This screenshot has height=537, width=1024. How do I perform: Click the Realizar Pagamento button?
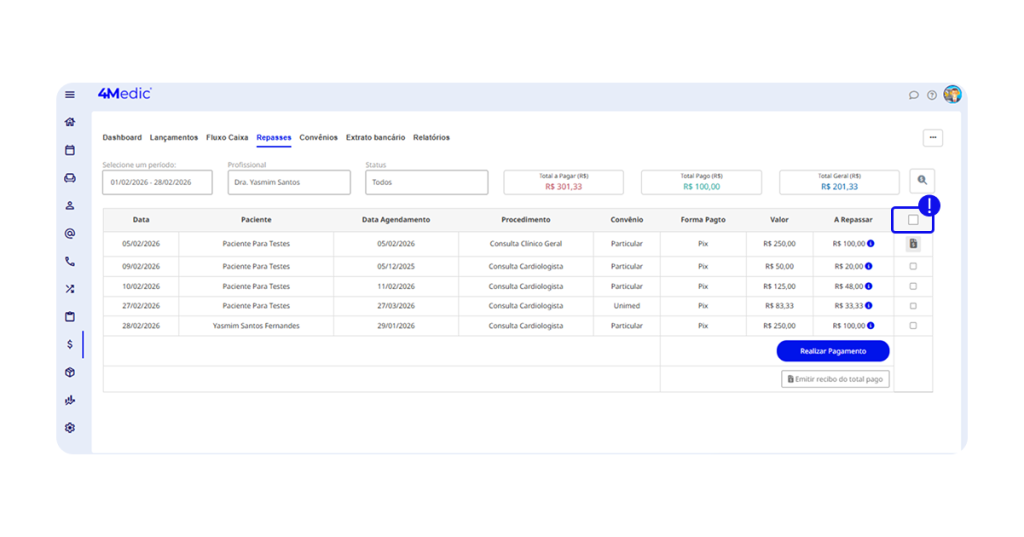point(832,351)
